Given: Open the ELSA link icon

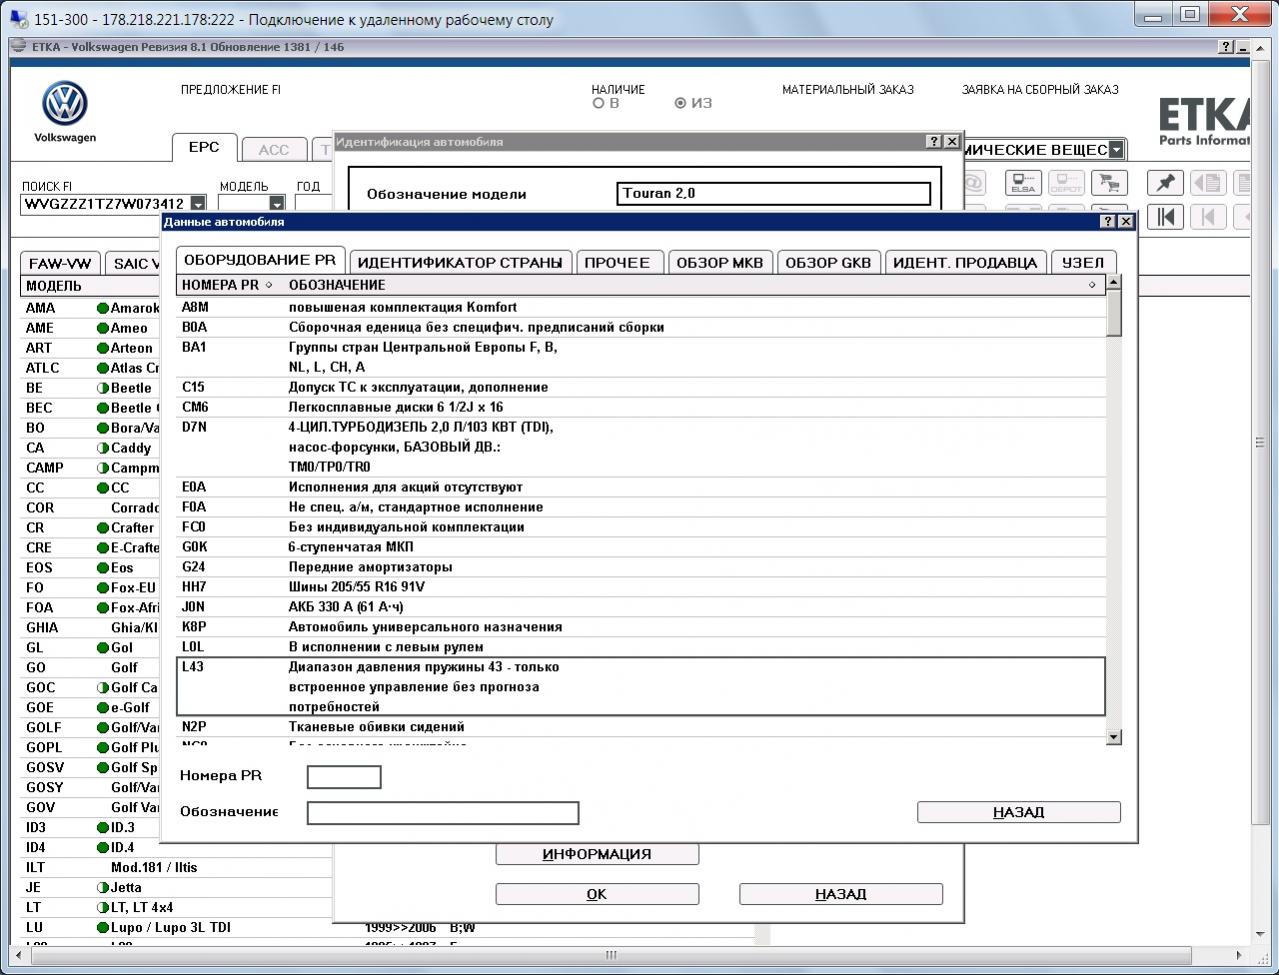Looking at the screenshot, I should click(1023, 184).
